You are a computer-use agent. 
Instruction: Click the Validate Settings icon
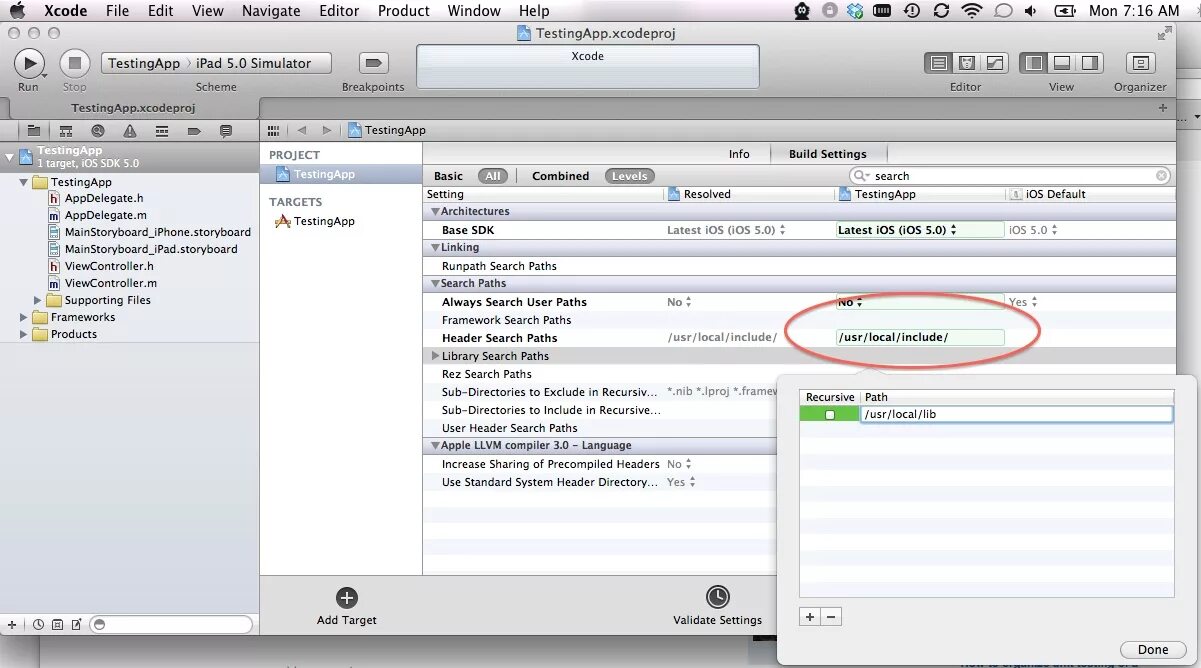[717, 598]
